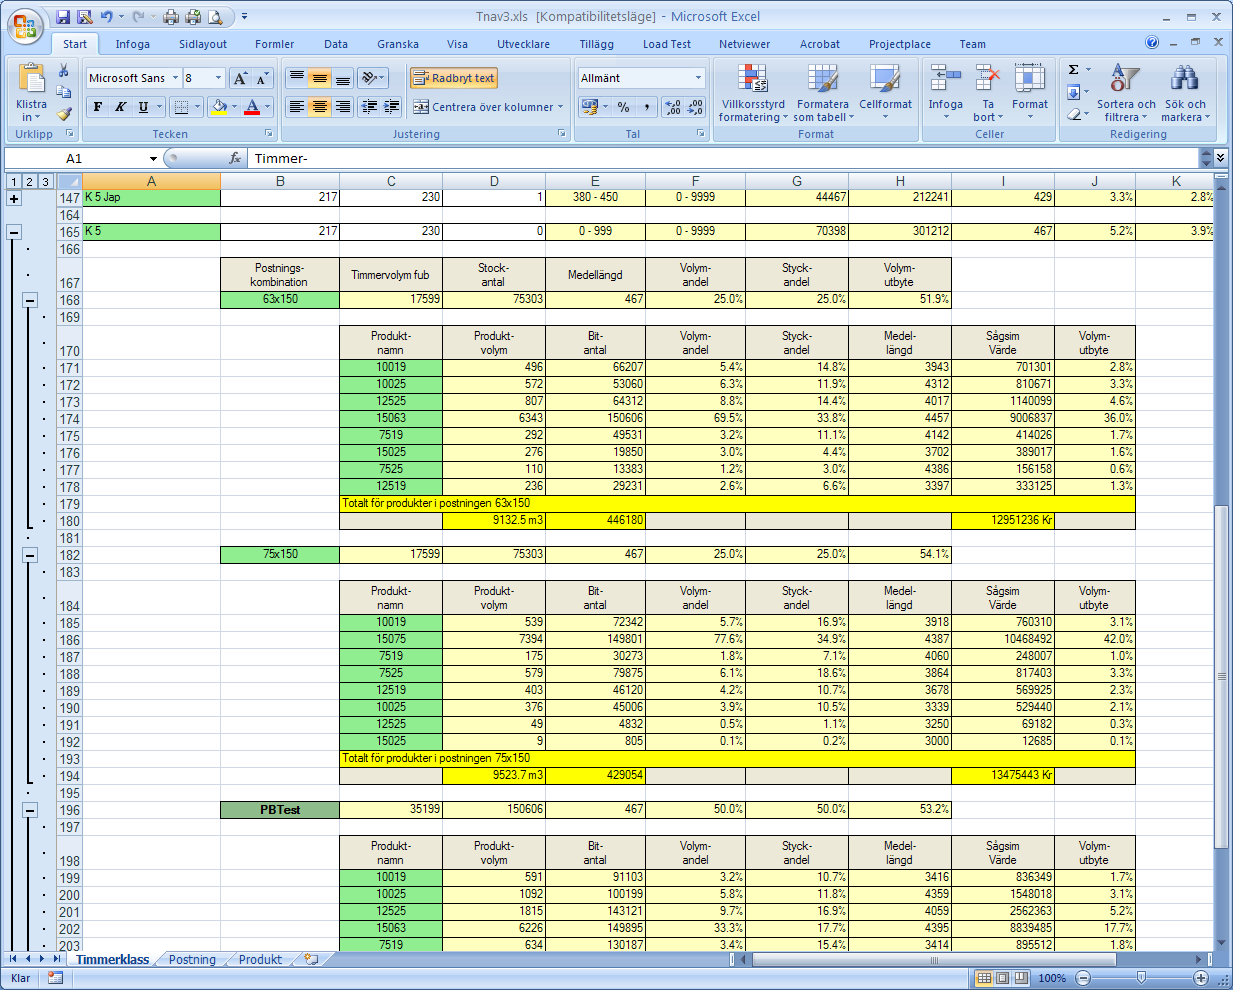
Task: Switch to the Produkt sheet tab
Action: 260,960
